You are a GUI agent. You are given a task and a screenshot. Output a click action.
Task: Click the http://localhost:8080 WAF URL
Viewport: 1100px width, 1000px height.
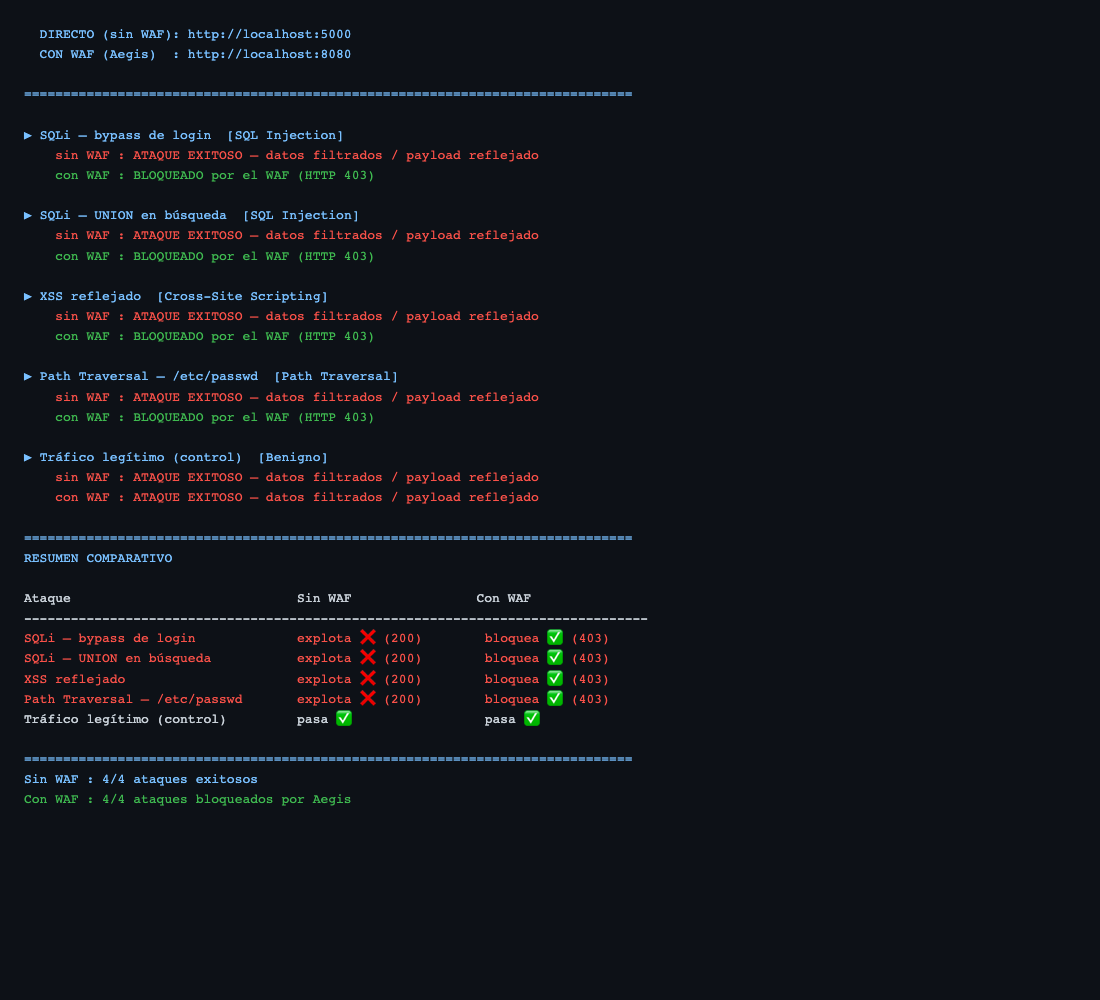(269, 55)
